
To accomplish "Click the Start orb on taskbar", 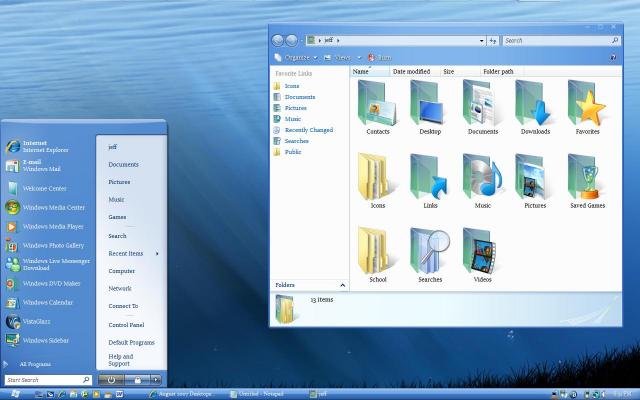I will 16,394.
